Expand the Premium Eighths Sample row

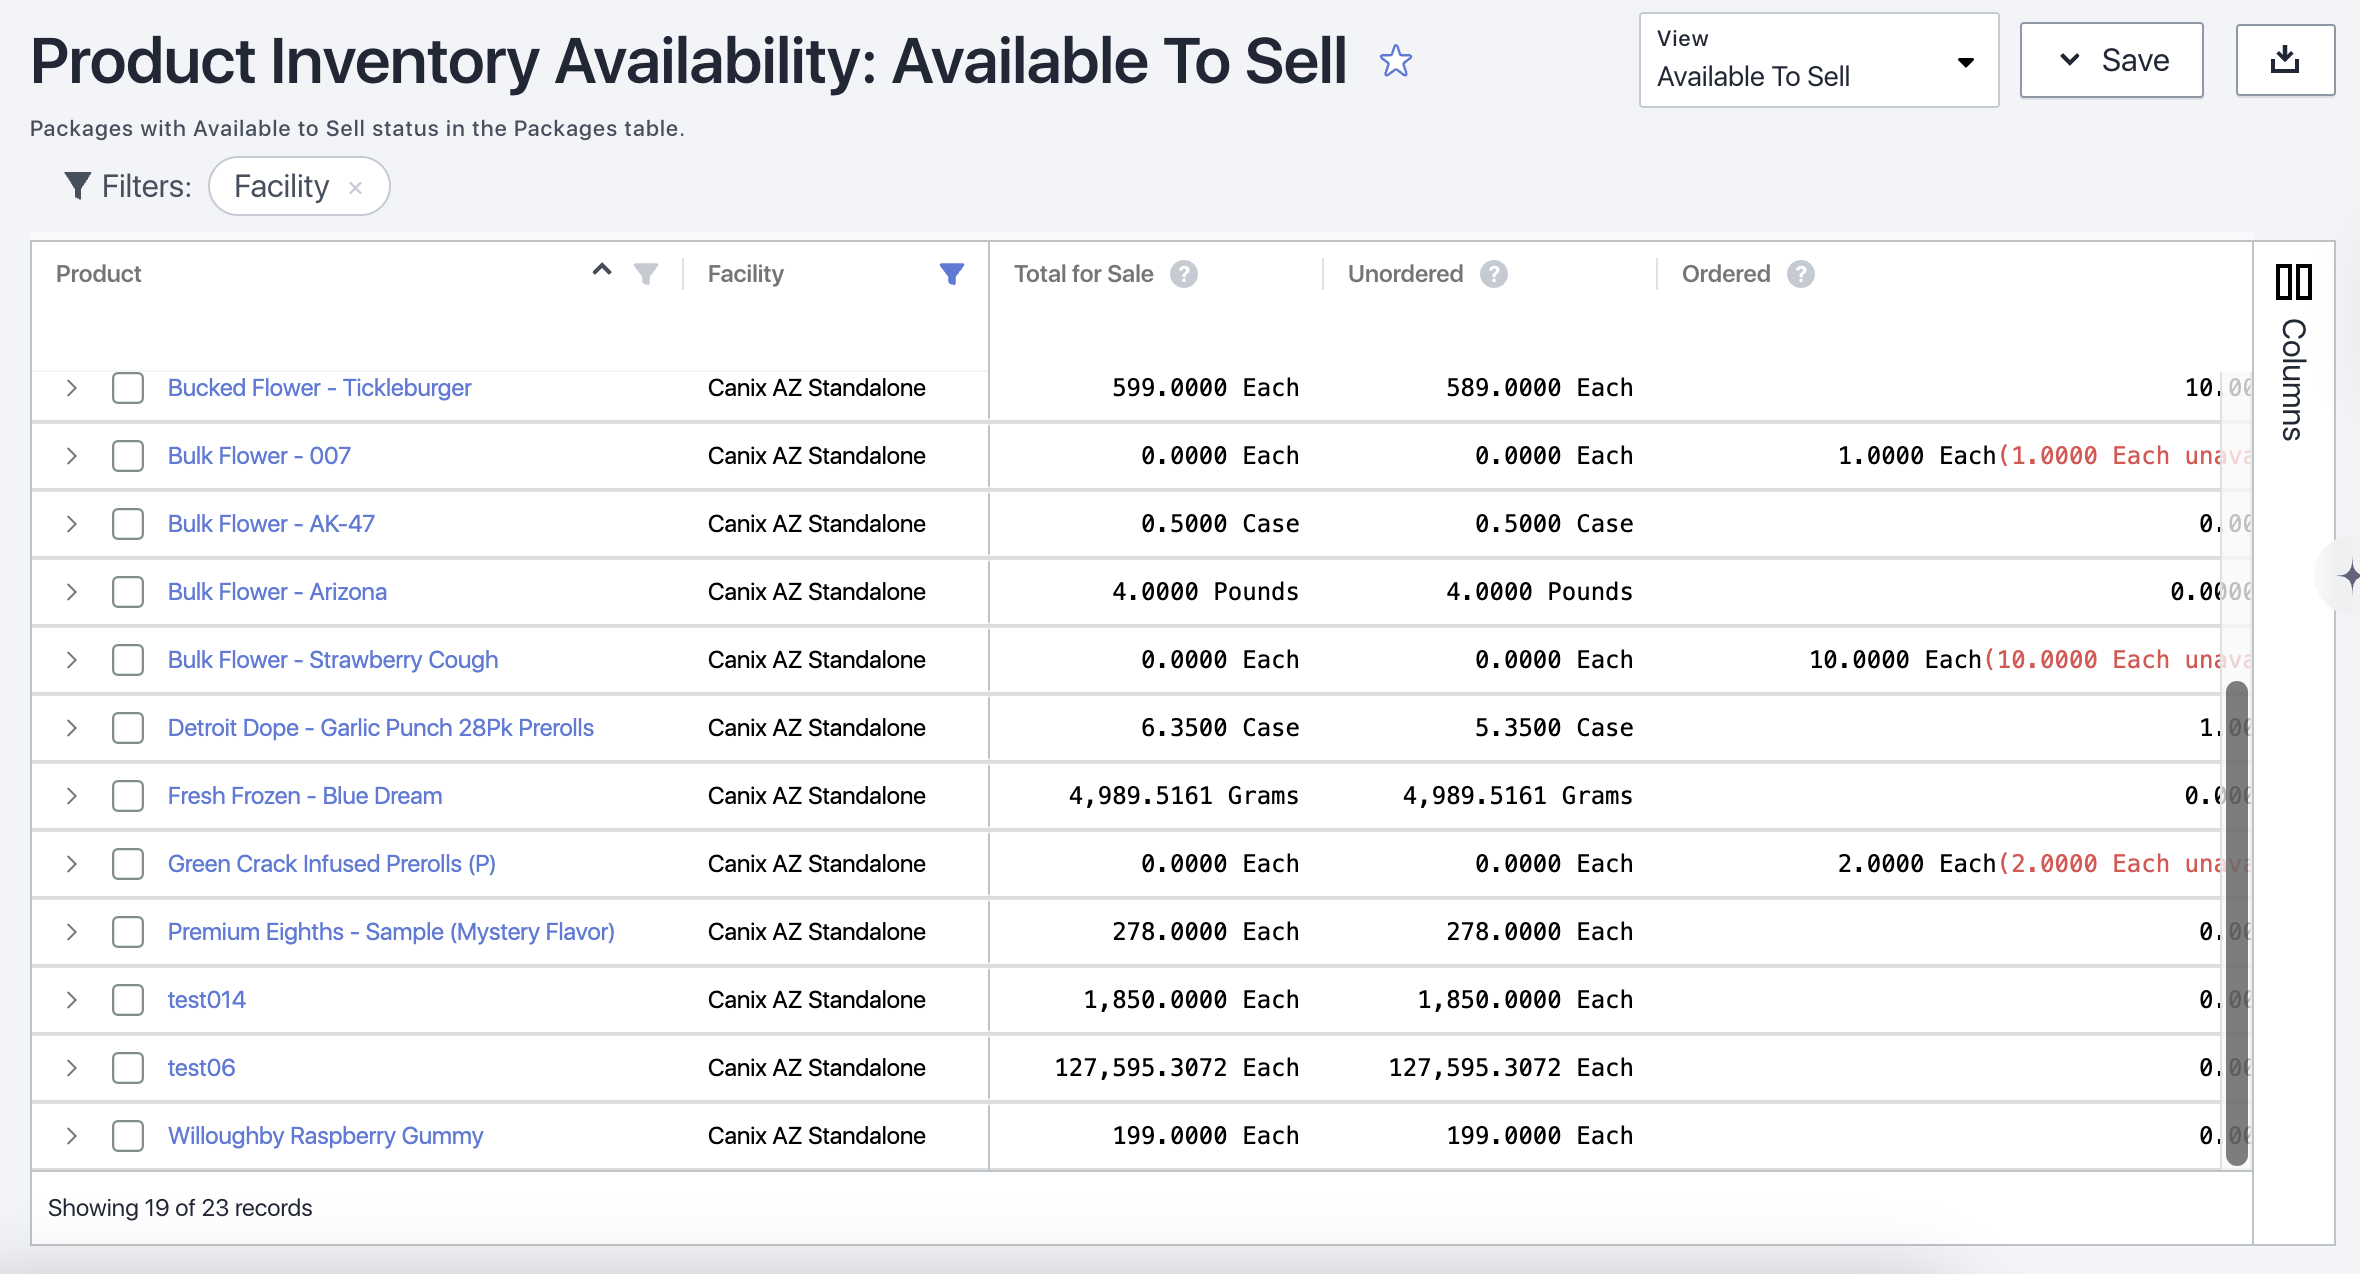71,932
